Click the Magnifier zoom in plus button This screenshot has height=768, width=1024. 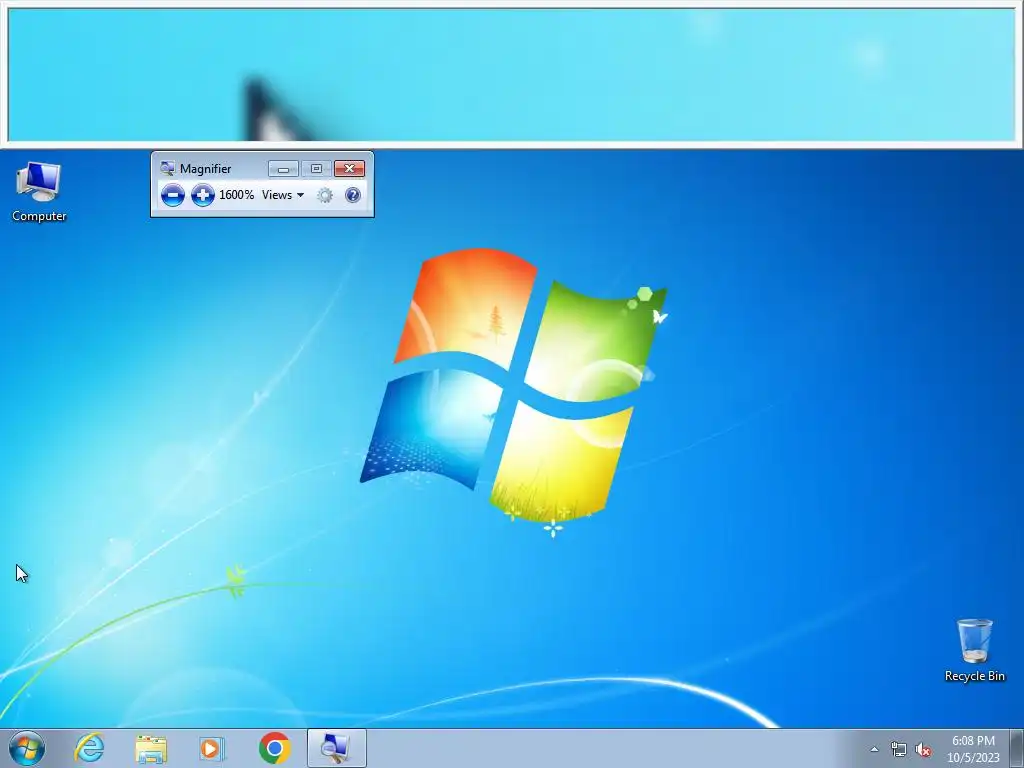203,195
